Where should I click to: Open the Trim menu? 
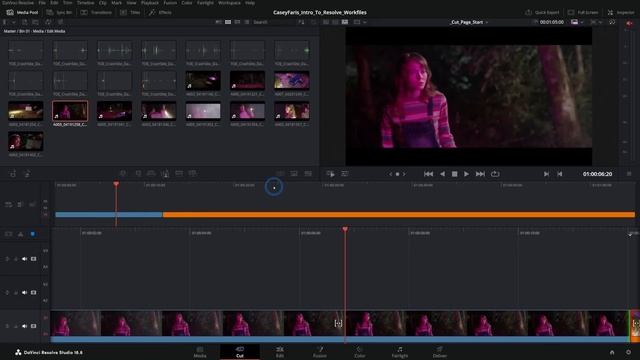click(x=67, y=3)
